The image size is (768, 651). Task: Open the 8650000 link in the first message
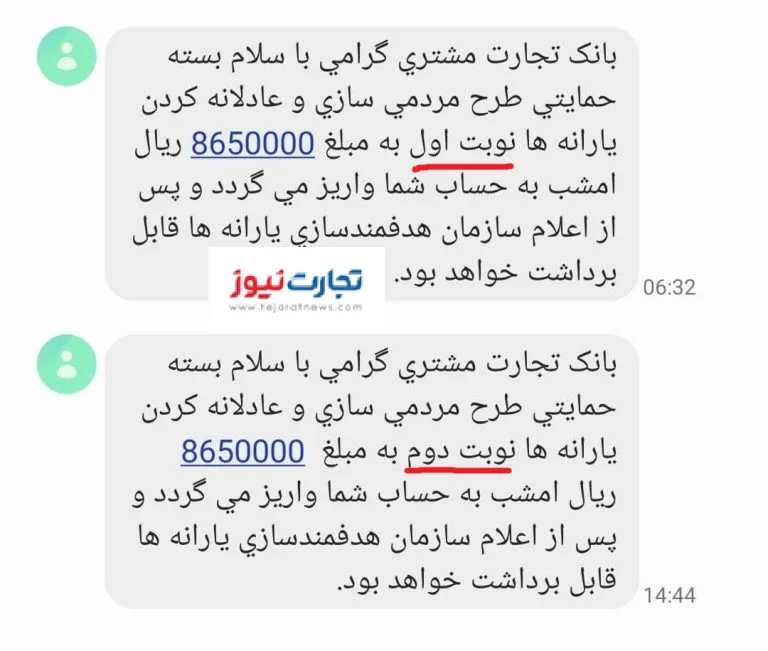coord(252,144)
